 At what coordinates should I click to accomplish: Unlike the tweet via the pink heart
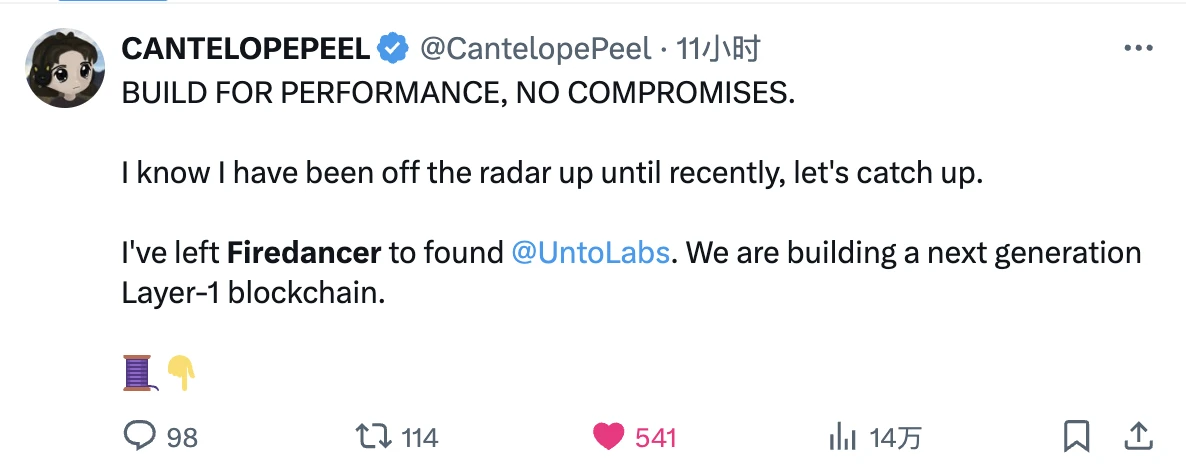point(607,436)
